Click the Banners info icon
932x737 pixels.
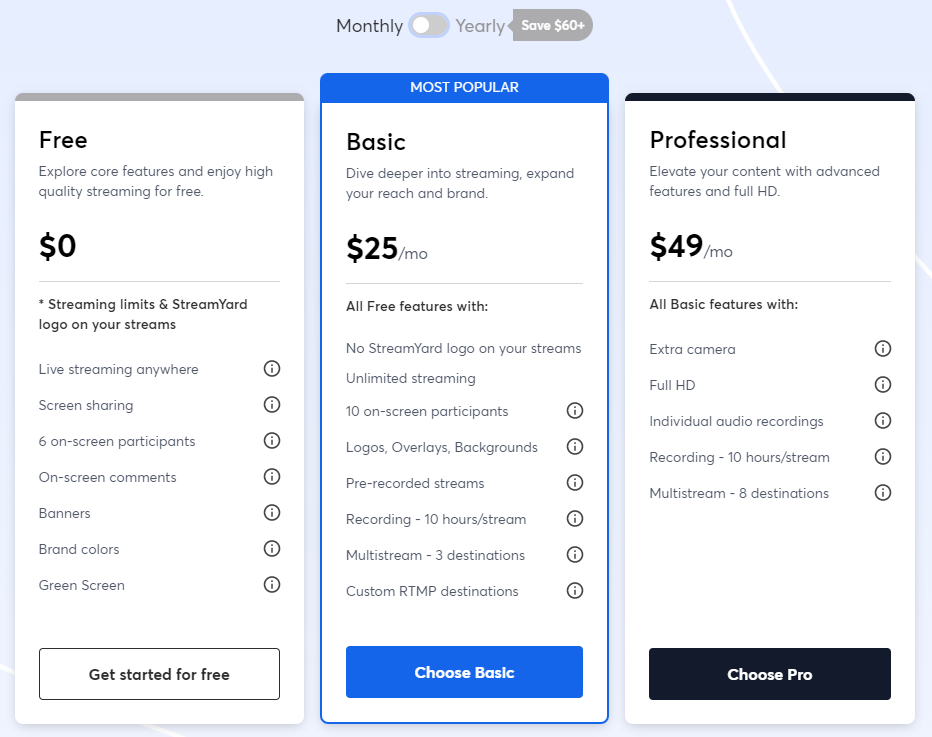tap(271, 512)
